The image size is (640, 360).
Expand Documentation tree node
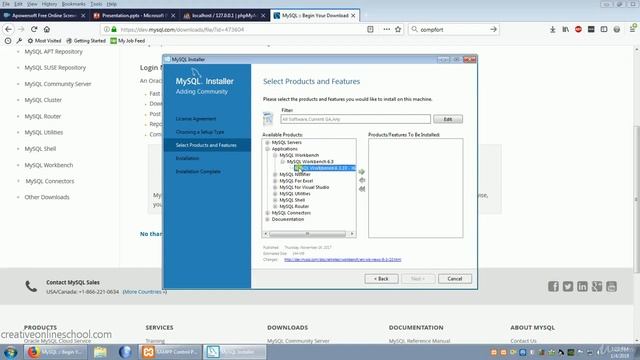[267, 220]
